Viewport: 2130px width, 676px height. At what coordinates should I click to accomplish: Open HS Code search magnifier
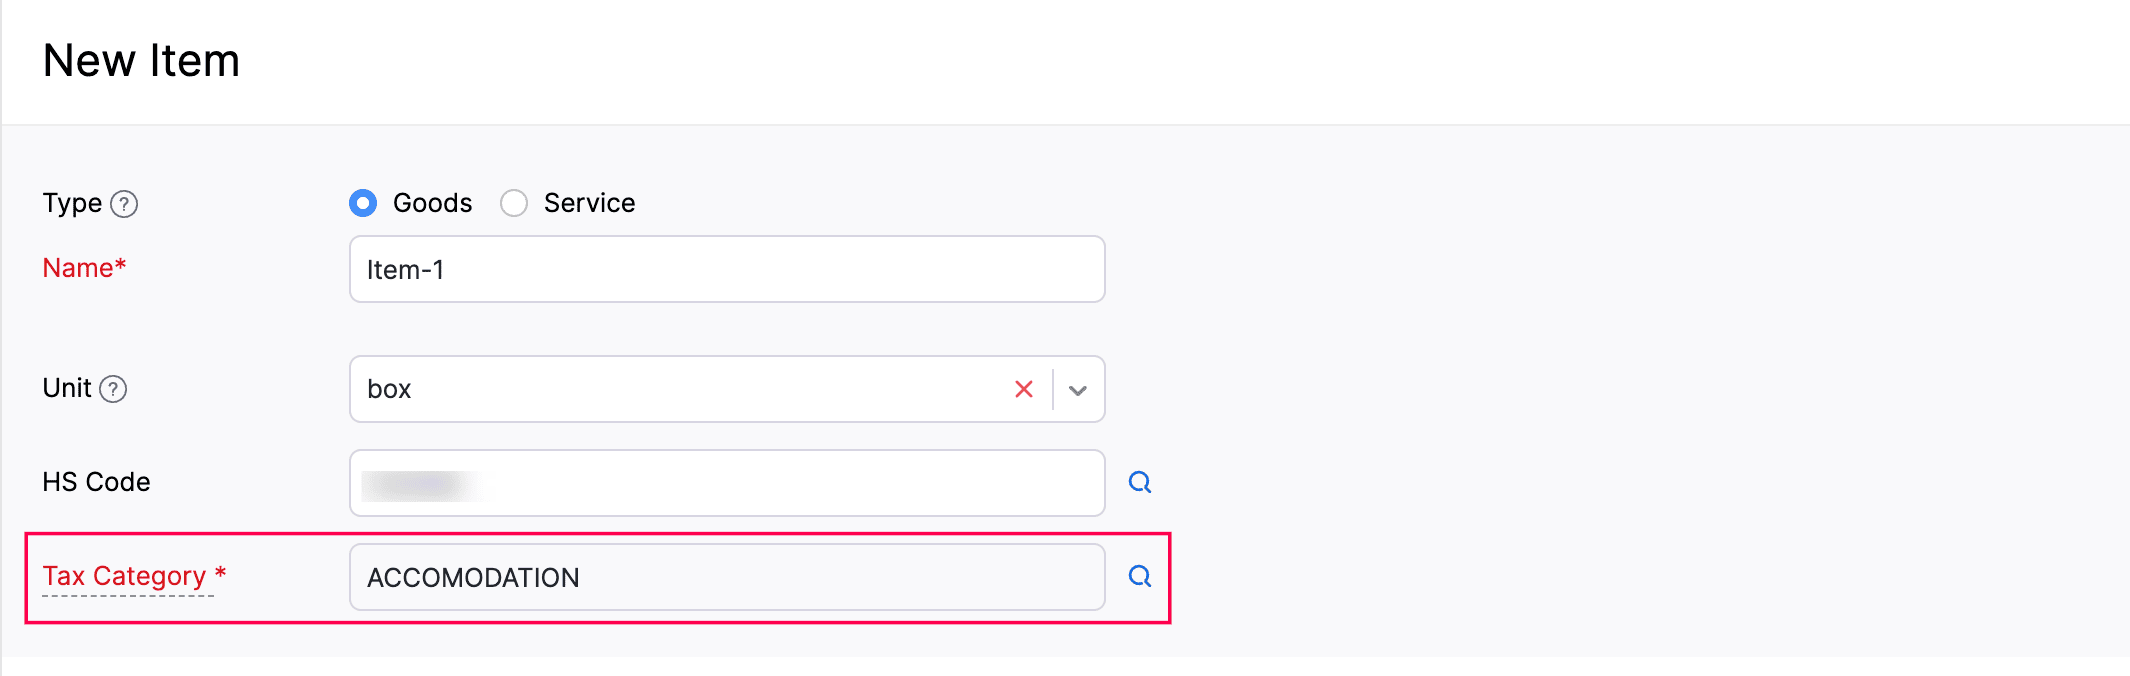point(1139,483)
